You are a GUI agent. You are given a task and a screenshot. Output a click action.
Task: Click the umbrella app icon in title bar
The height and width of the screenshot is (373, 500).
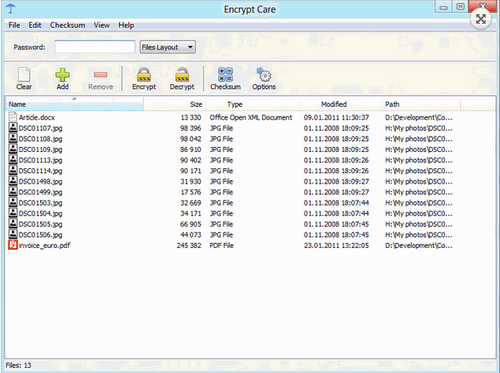point(11,9)
